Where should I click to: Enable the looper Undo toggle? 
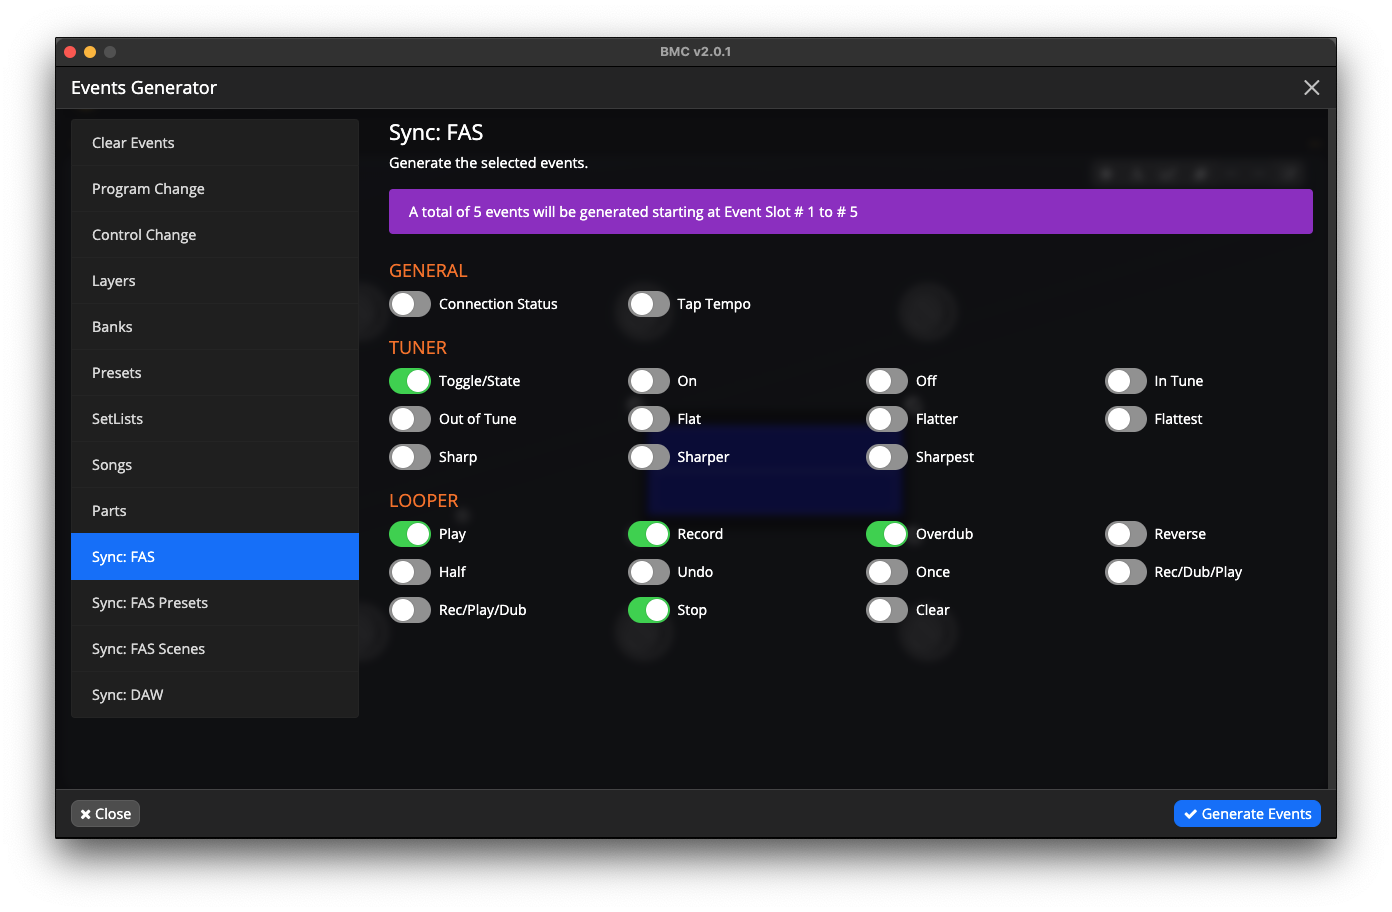tap(649, 572)
